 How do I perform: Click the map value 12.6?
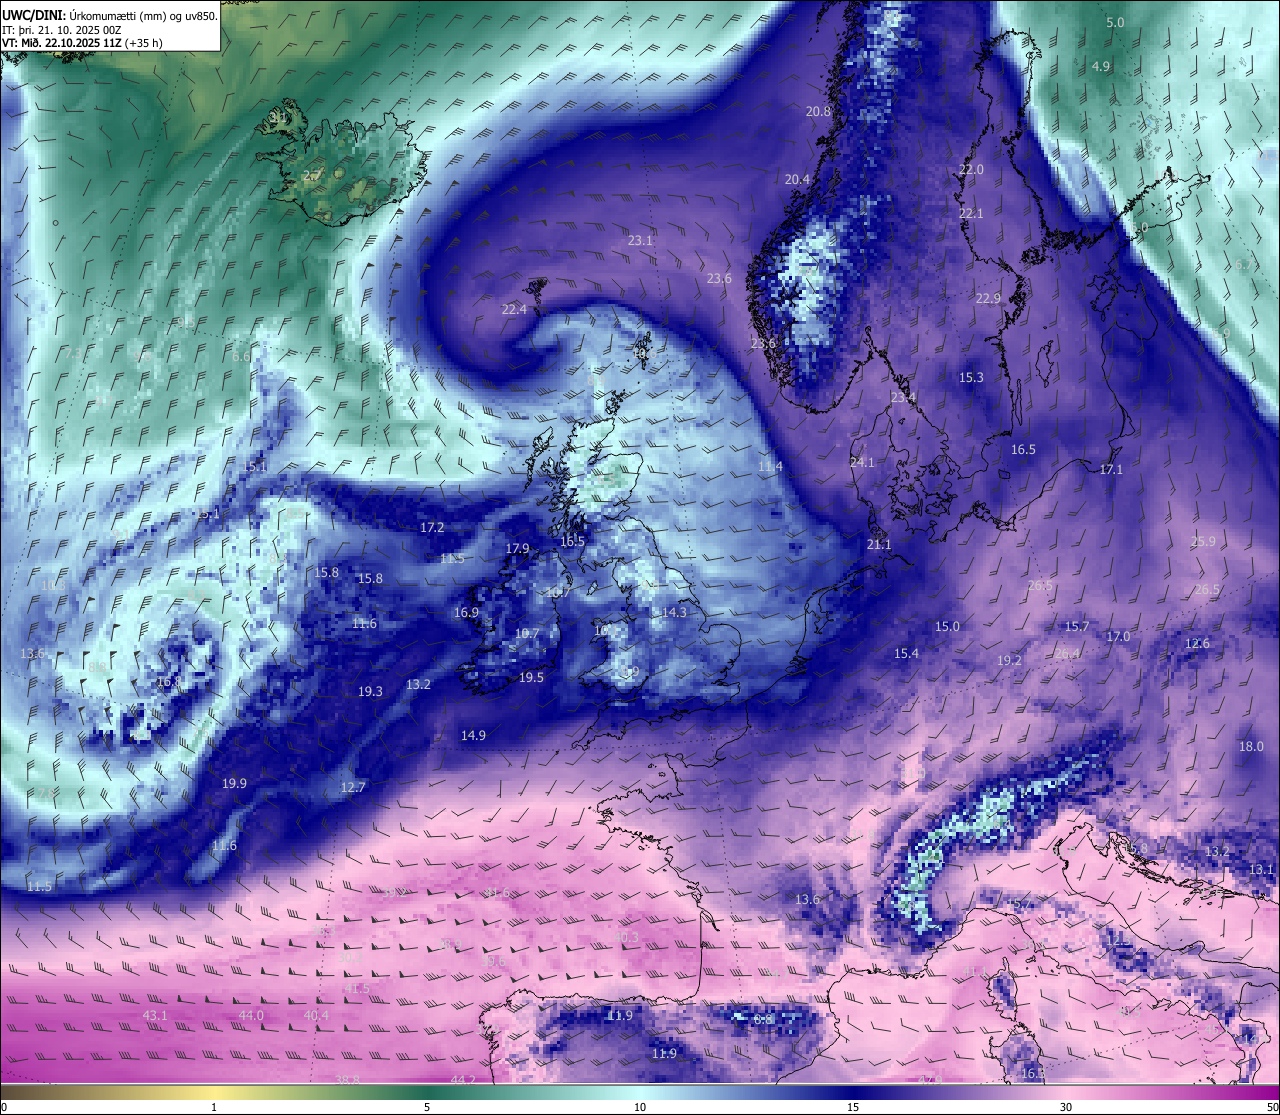click(x=1197, y=643)
